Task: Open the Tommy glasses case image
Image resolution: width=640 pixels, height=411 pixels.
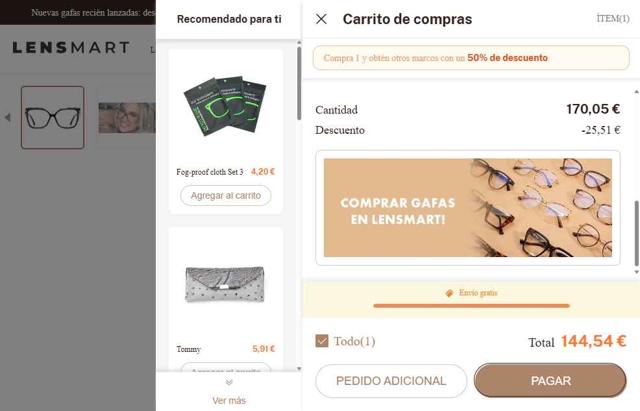Action: tap(226, 284)
